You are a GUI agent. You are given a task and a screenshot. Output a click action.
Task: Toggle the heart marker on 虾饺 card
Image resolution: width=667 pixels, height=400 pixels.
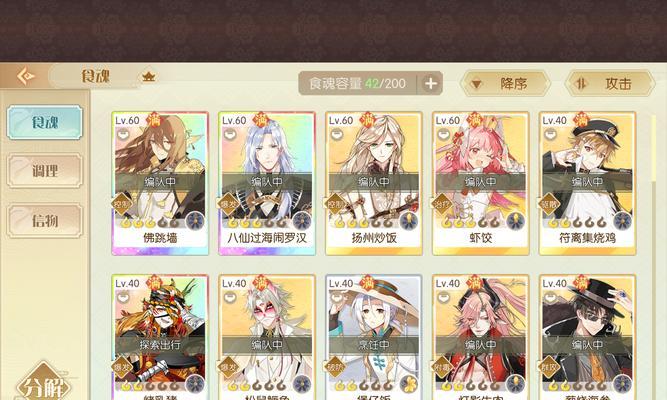point(443,135)
